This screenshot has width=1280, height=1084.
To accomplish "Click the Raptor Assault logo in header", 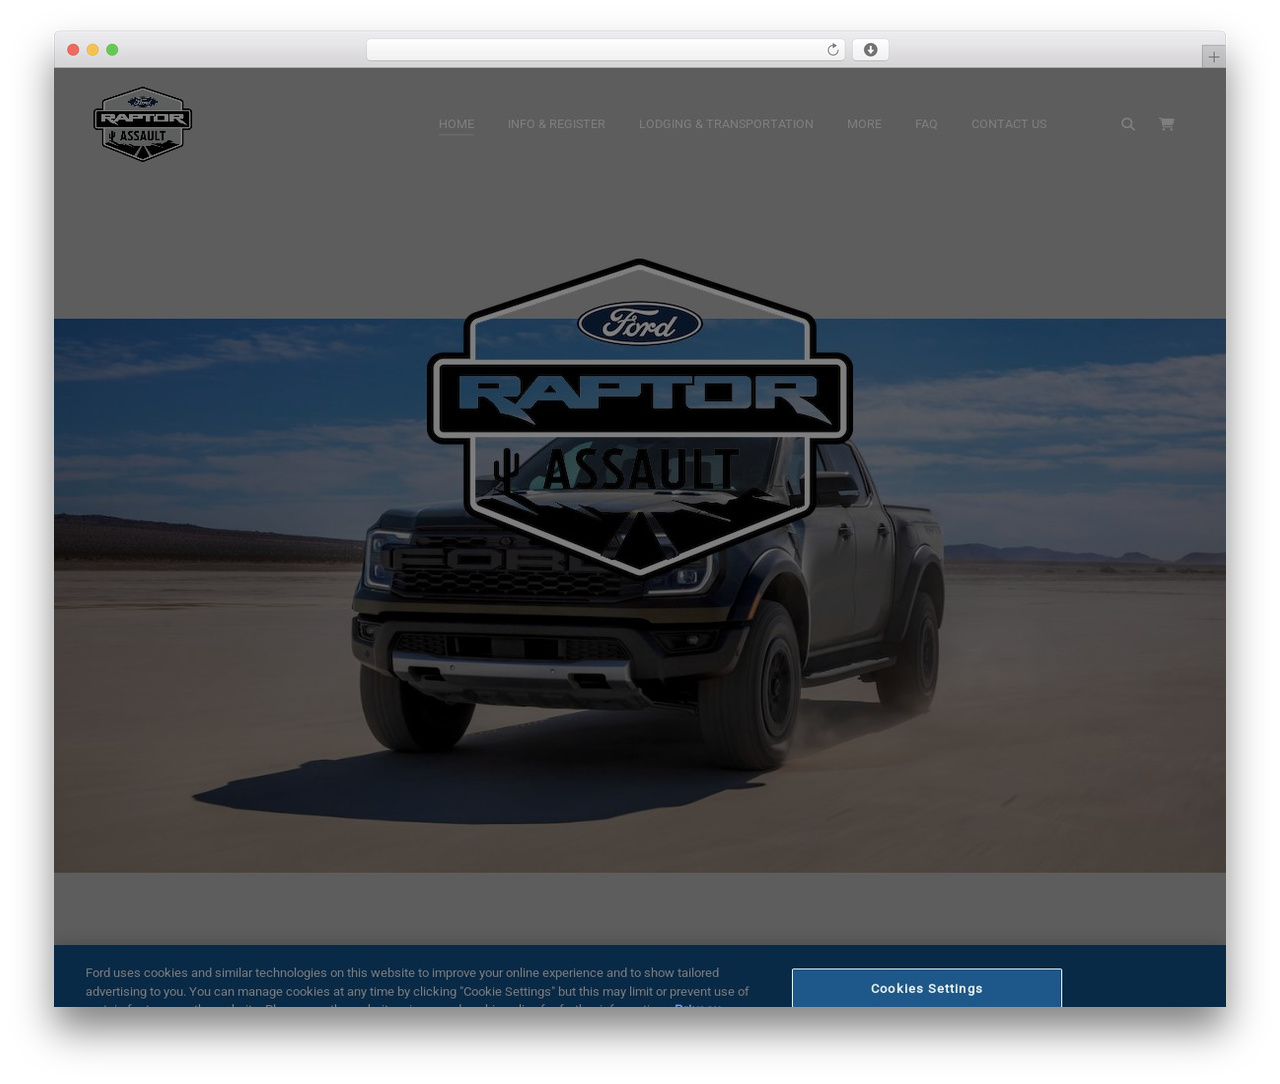I will click(143, 124).
